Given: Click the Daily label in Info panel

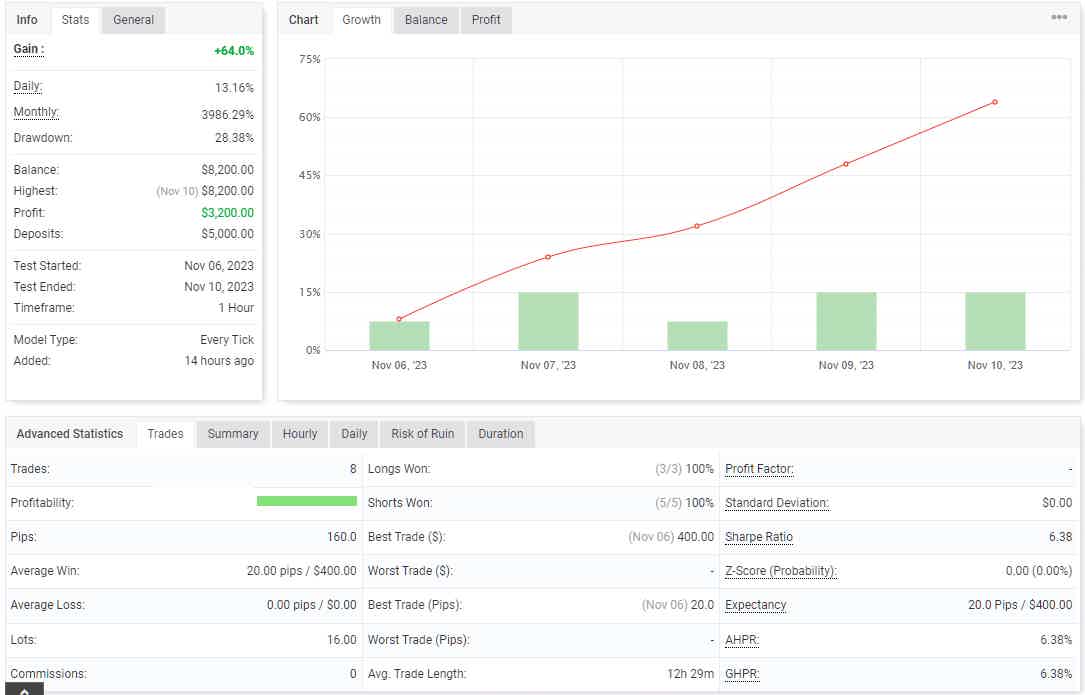Looking at the screenshot, I should [x=28, y=87].
